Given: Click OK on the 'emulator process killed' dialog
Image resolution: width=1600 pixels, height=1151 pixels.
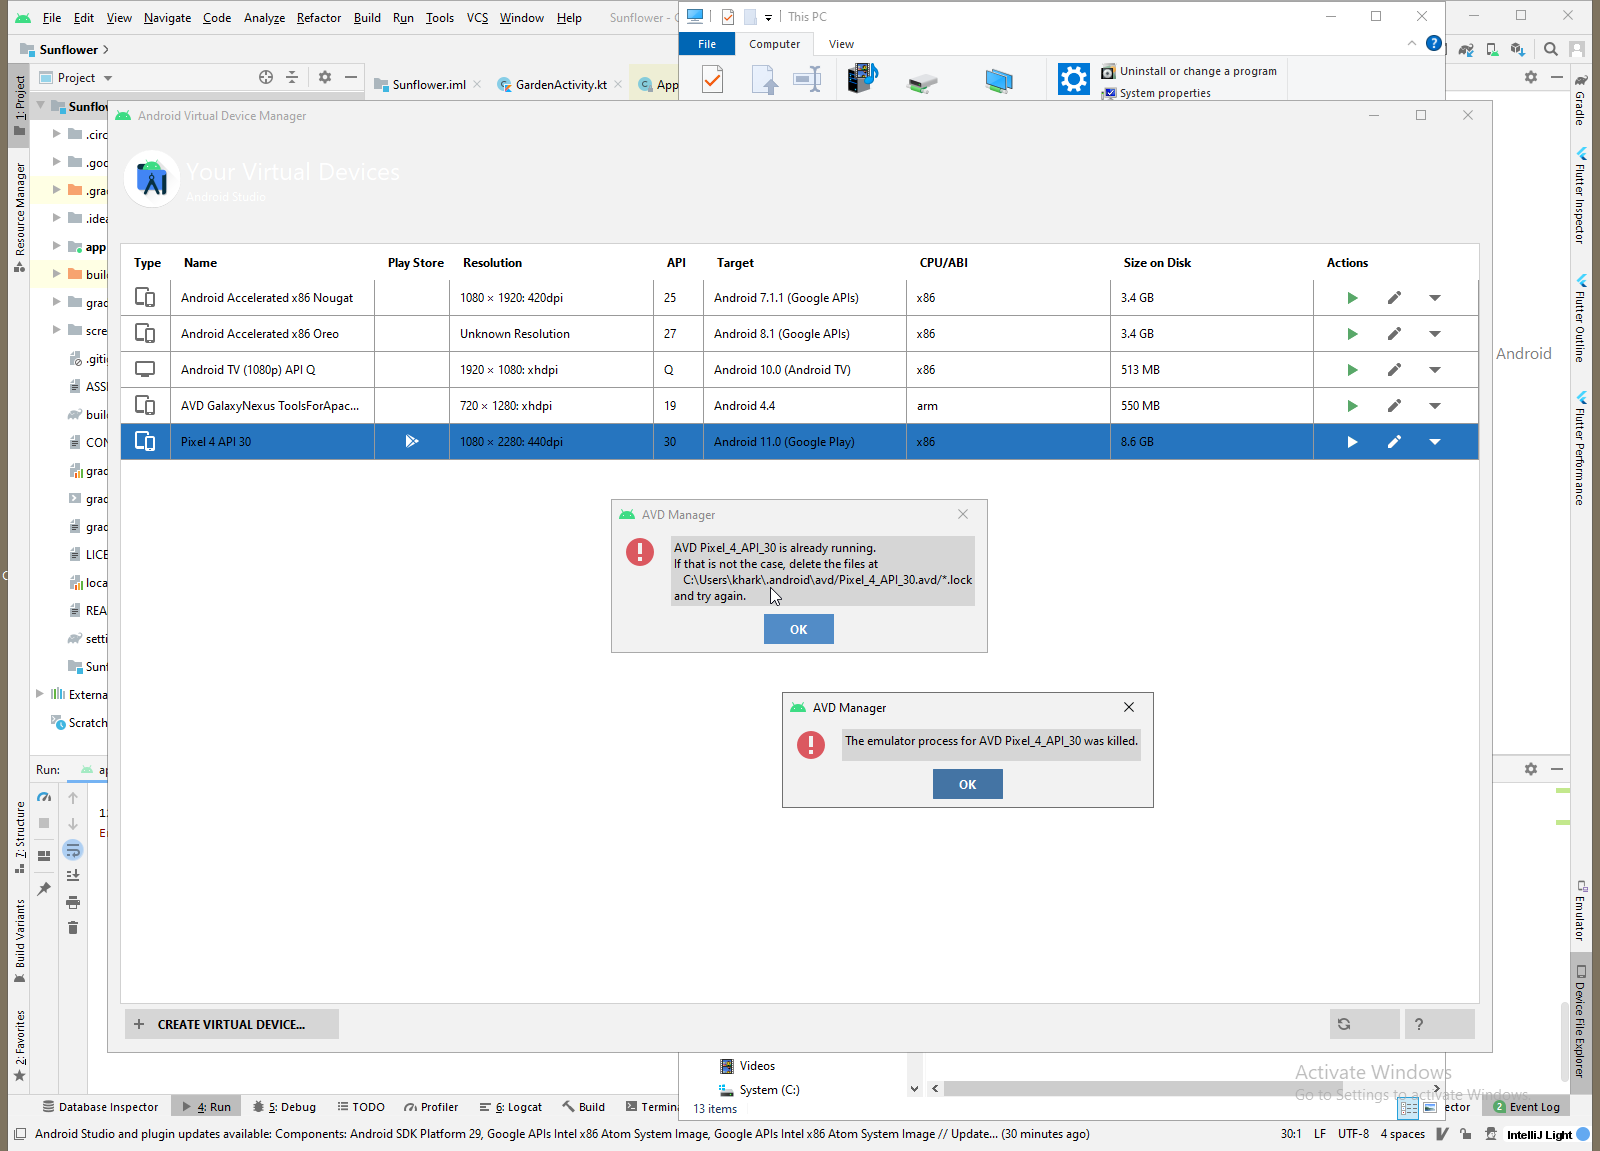Looking at the screenshot, I should click(x=967, y=784).
